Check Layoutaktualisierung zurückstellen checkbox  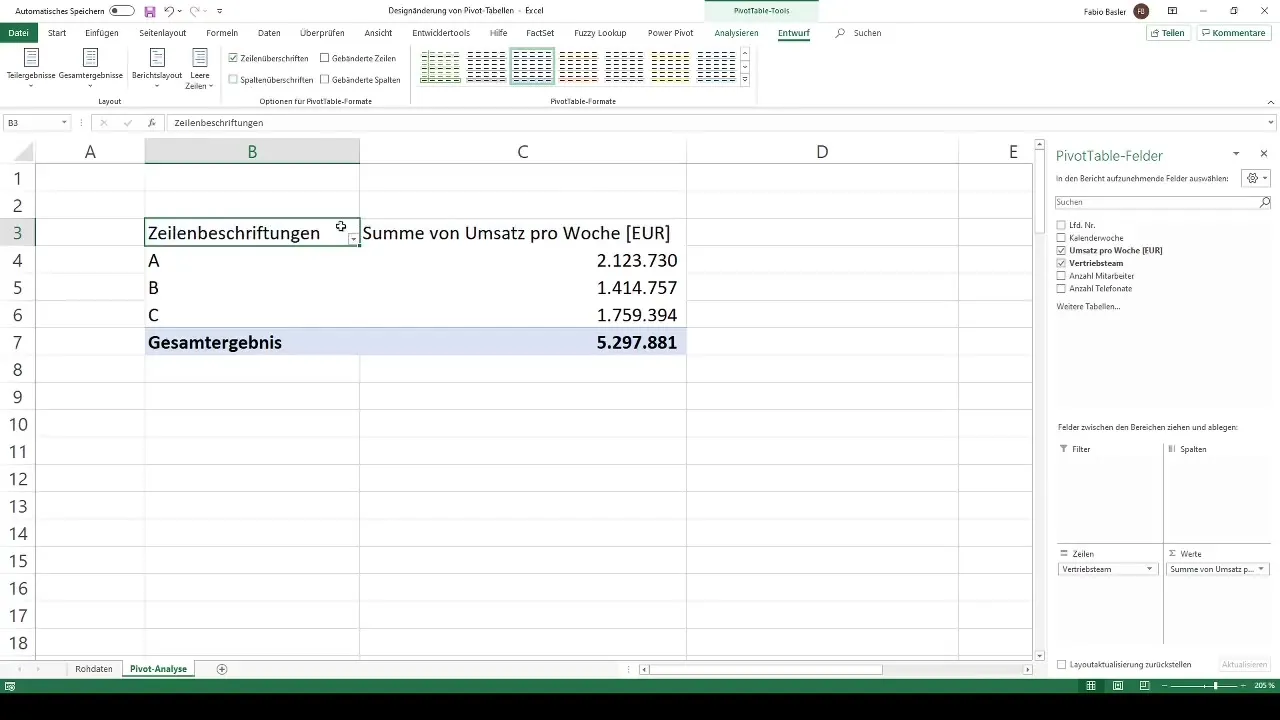pyautogui.click(x=1062, y=664)
